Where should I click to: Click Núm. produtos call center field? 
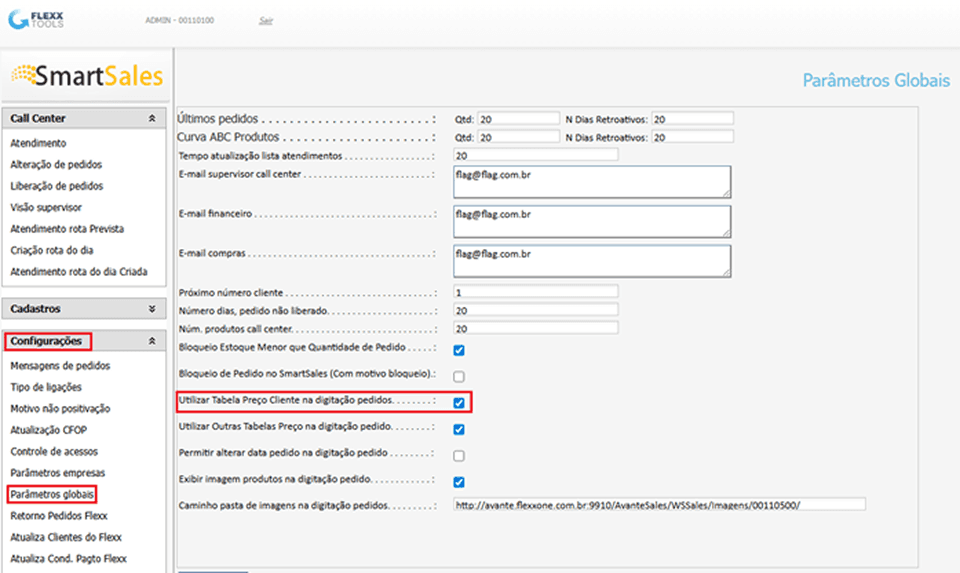point(536,329)
